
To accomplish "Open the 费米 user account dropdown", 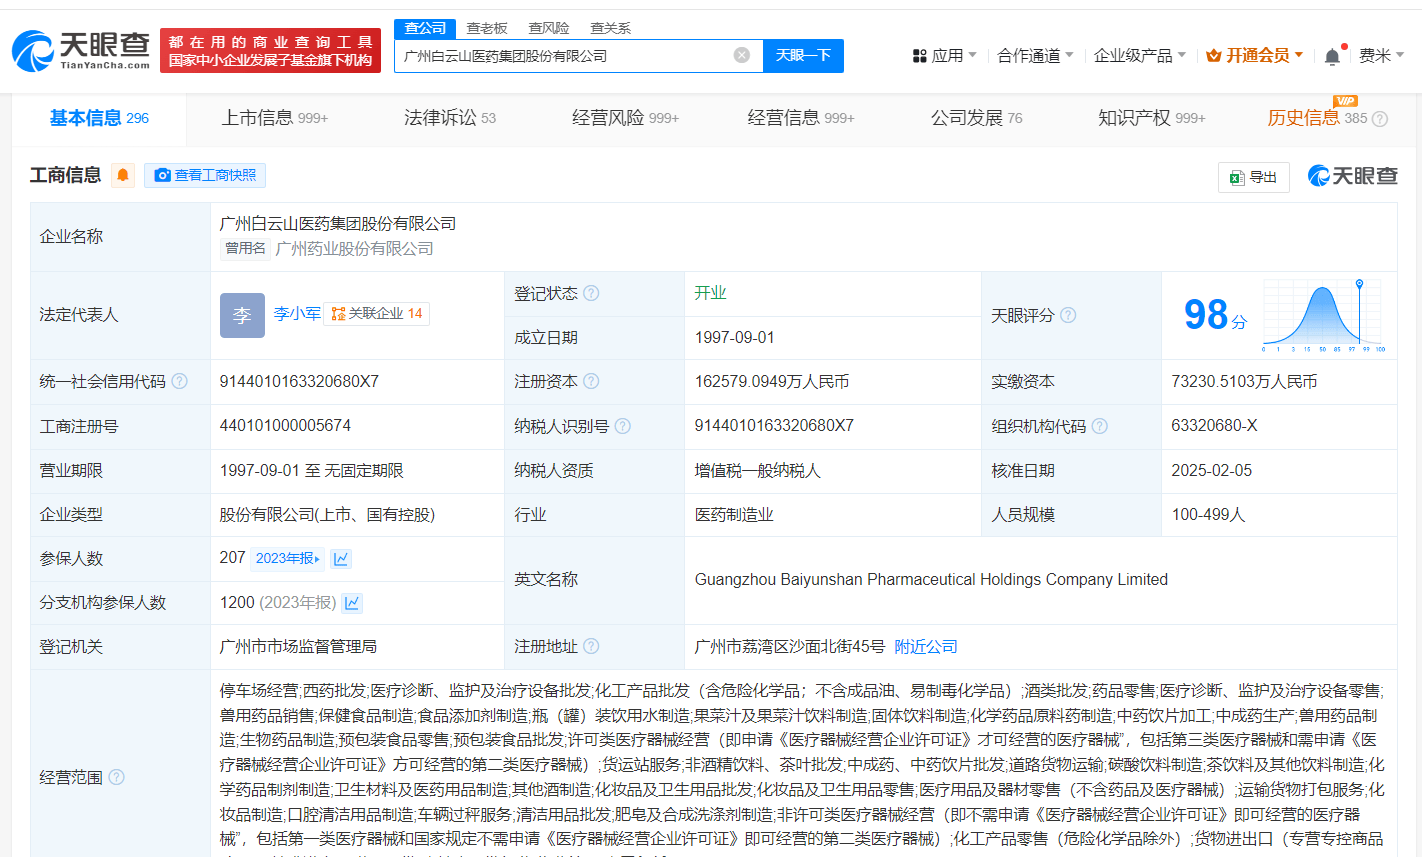I will tap(1381, 55).
